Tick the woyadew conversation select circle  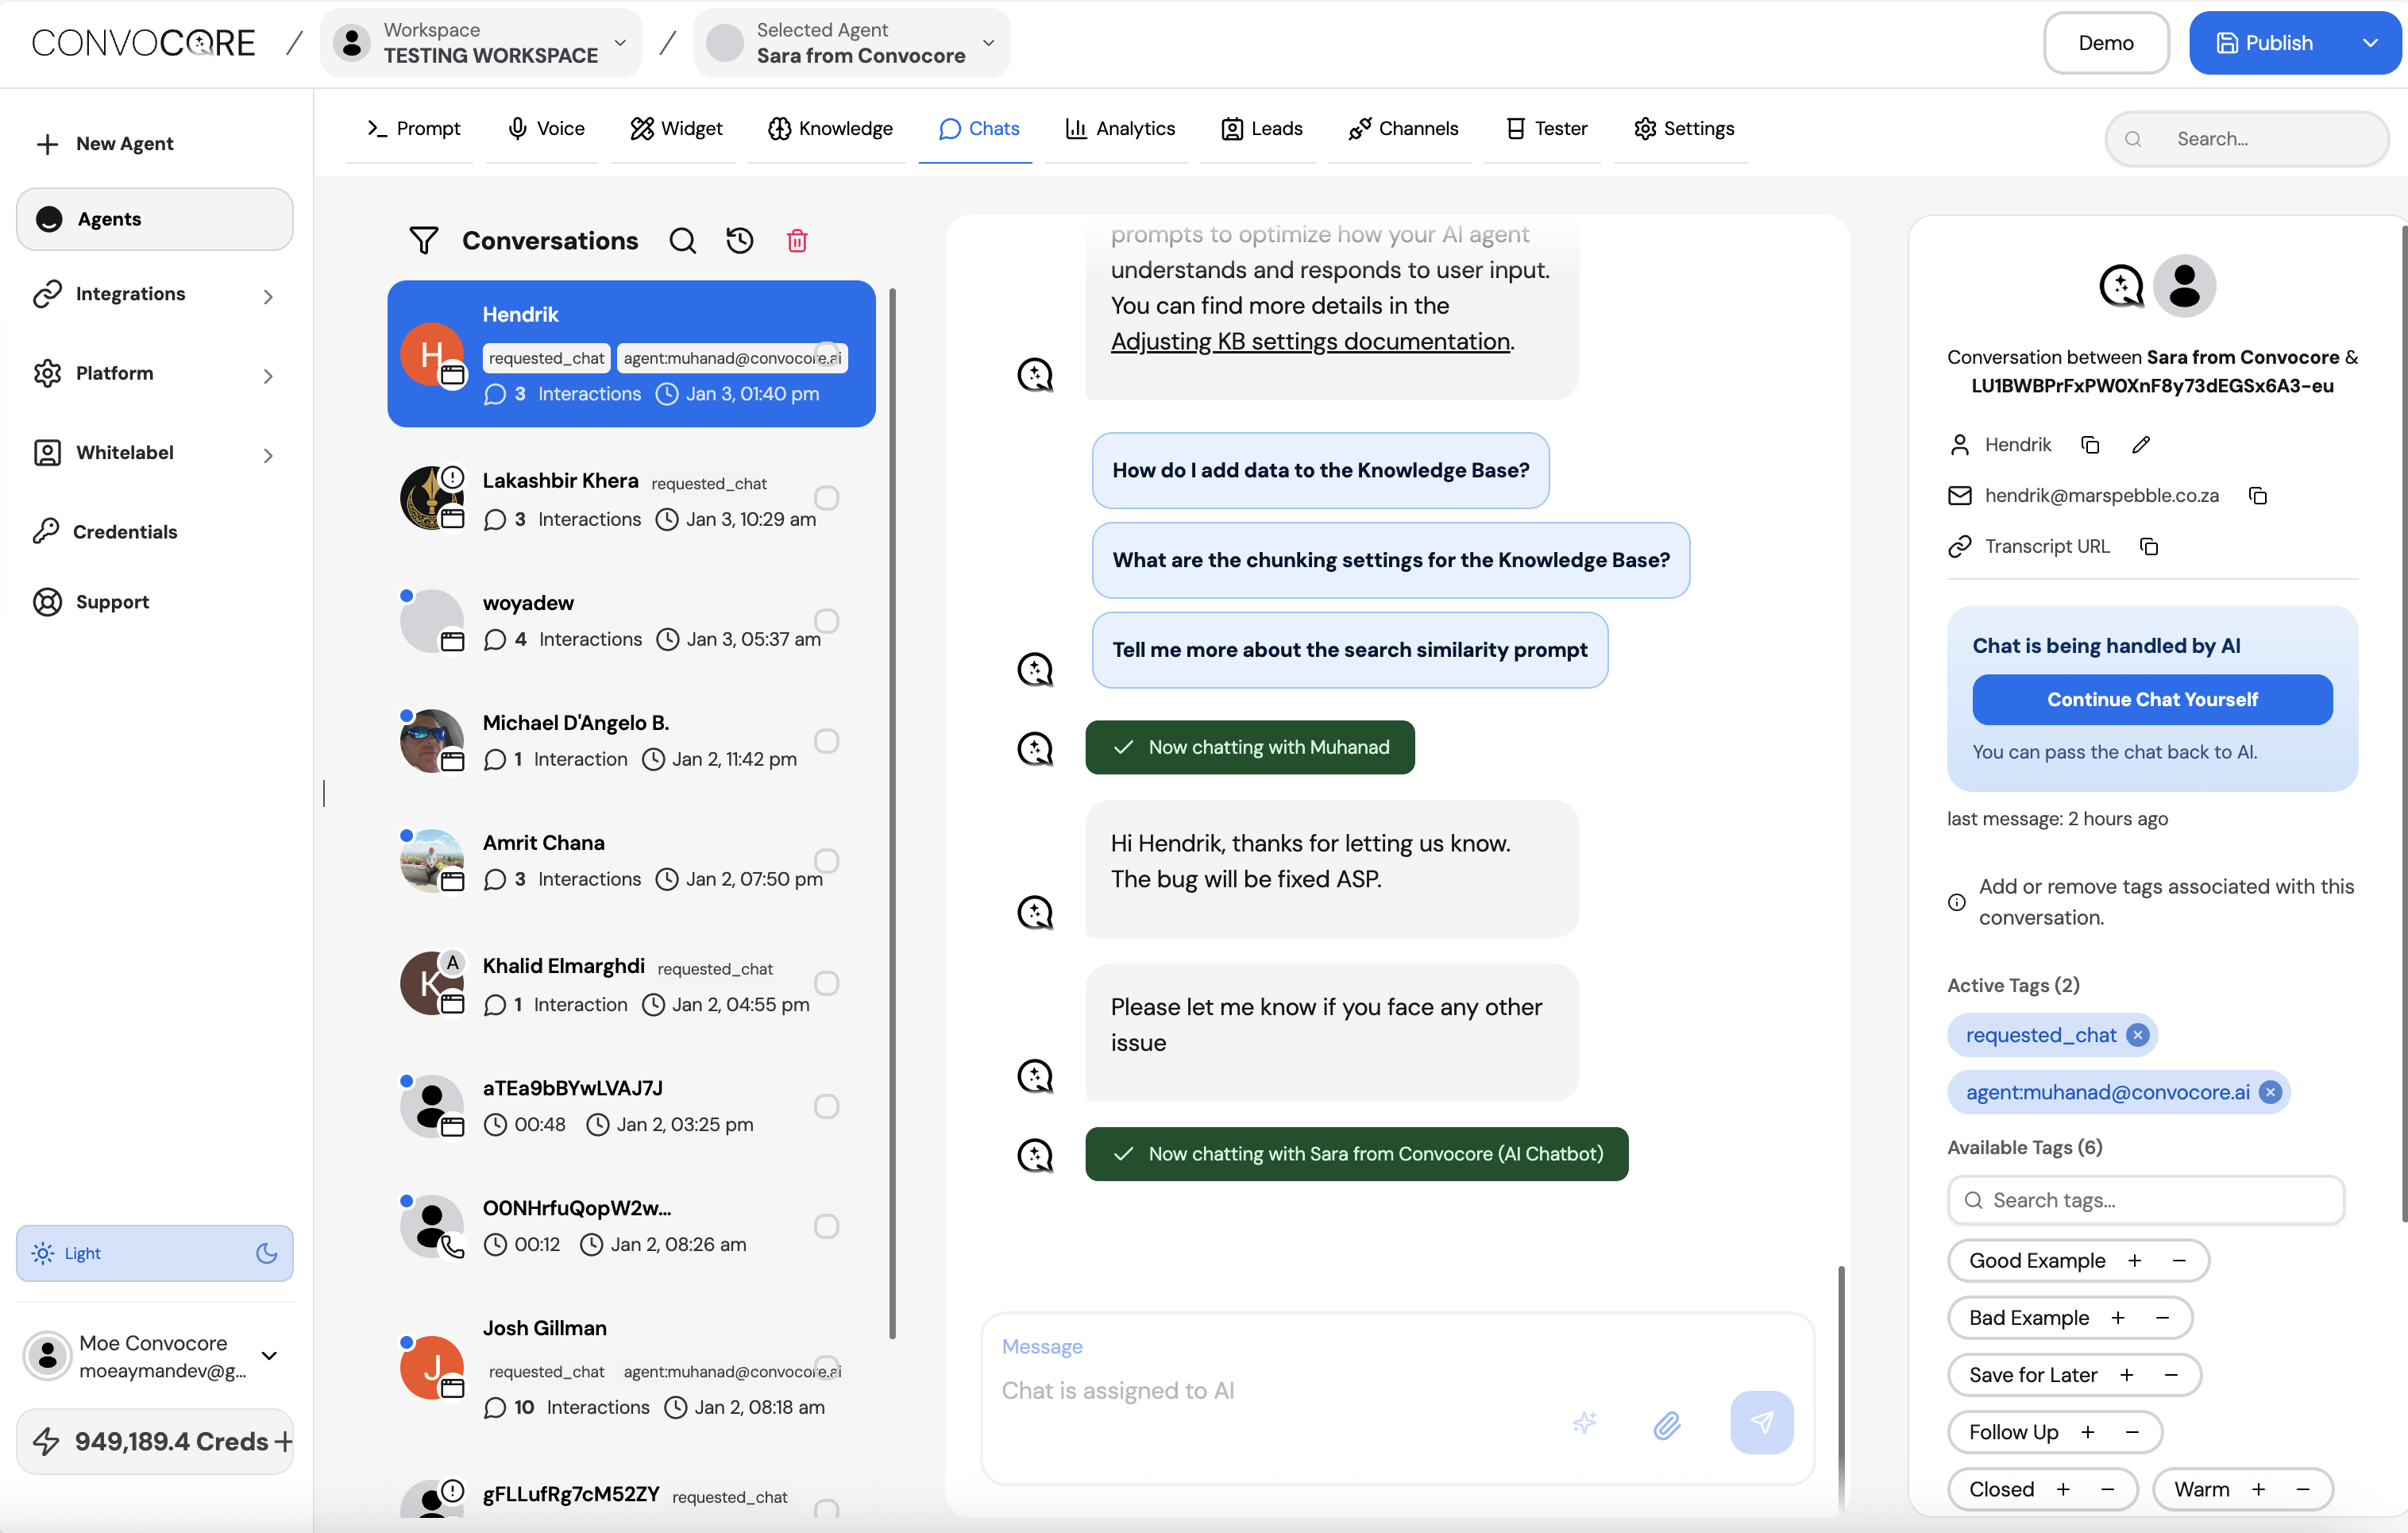click(826, 621)
